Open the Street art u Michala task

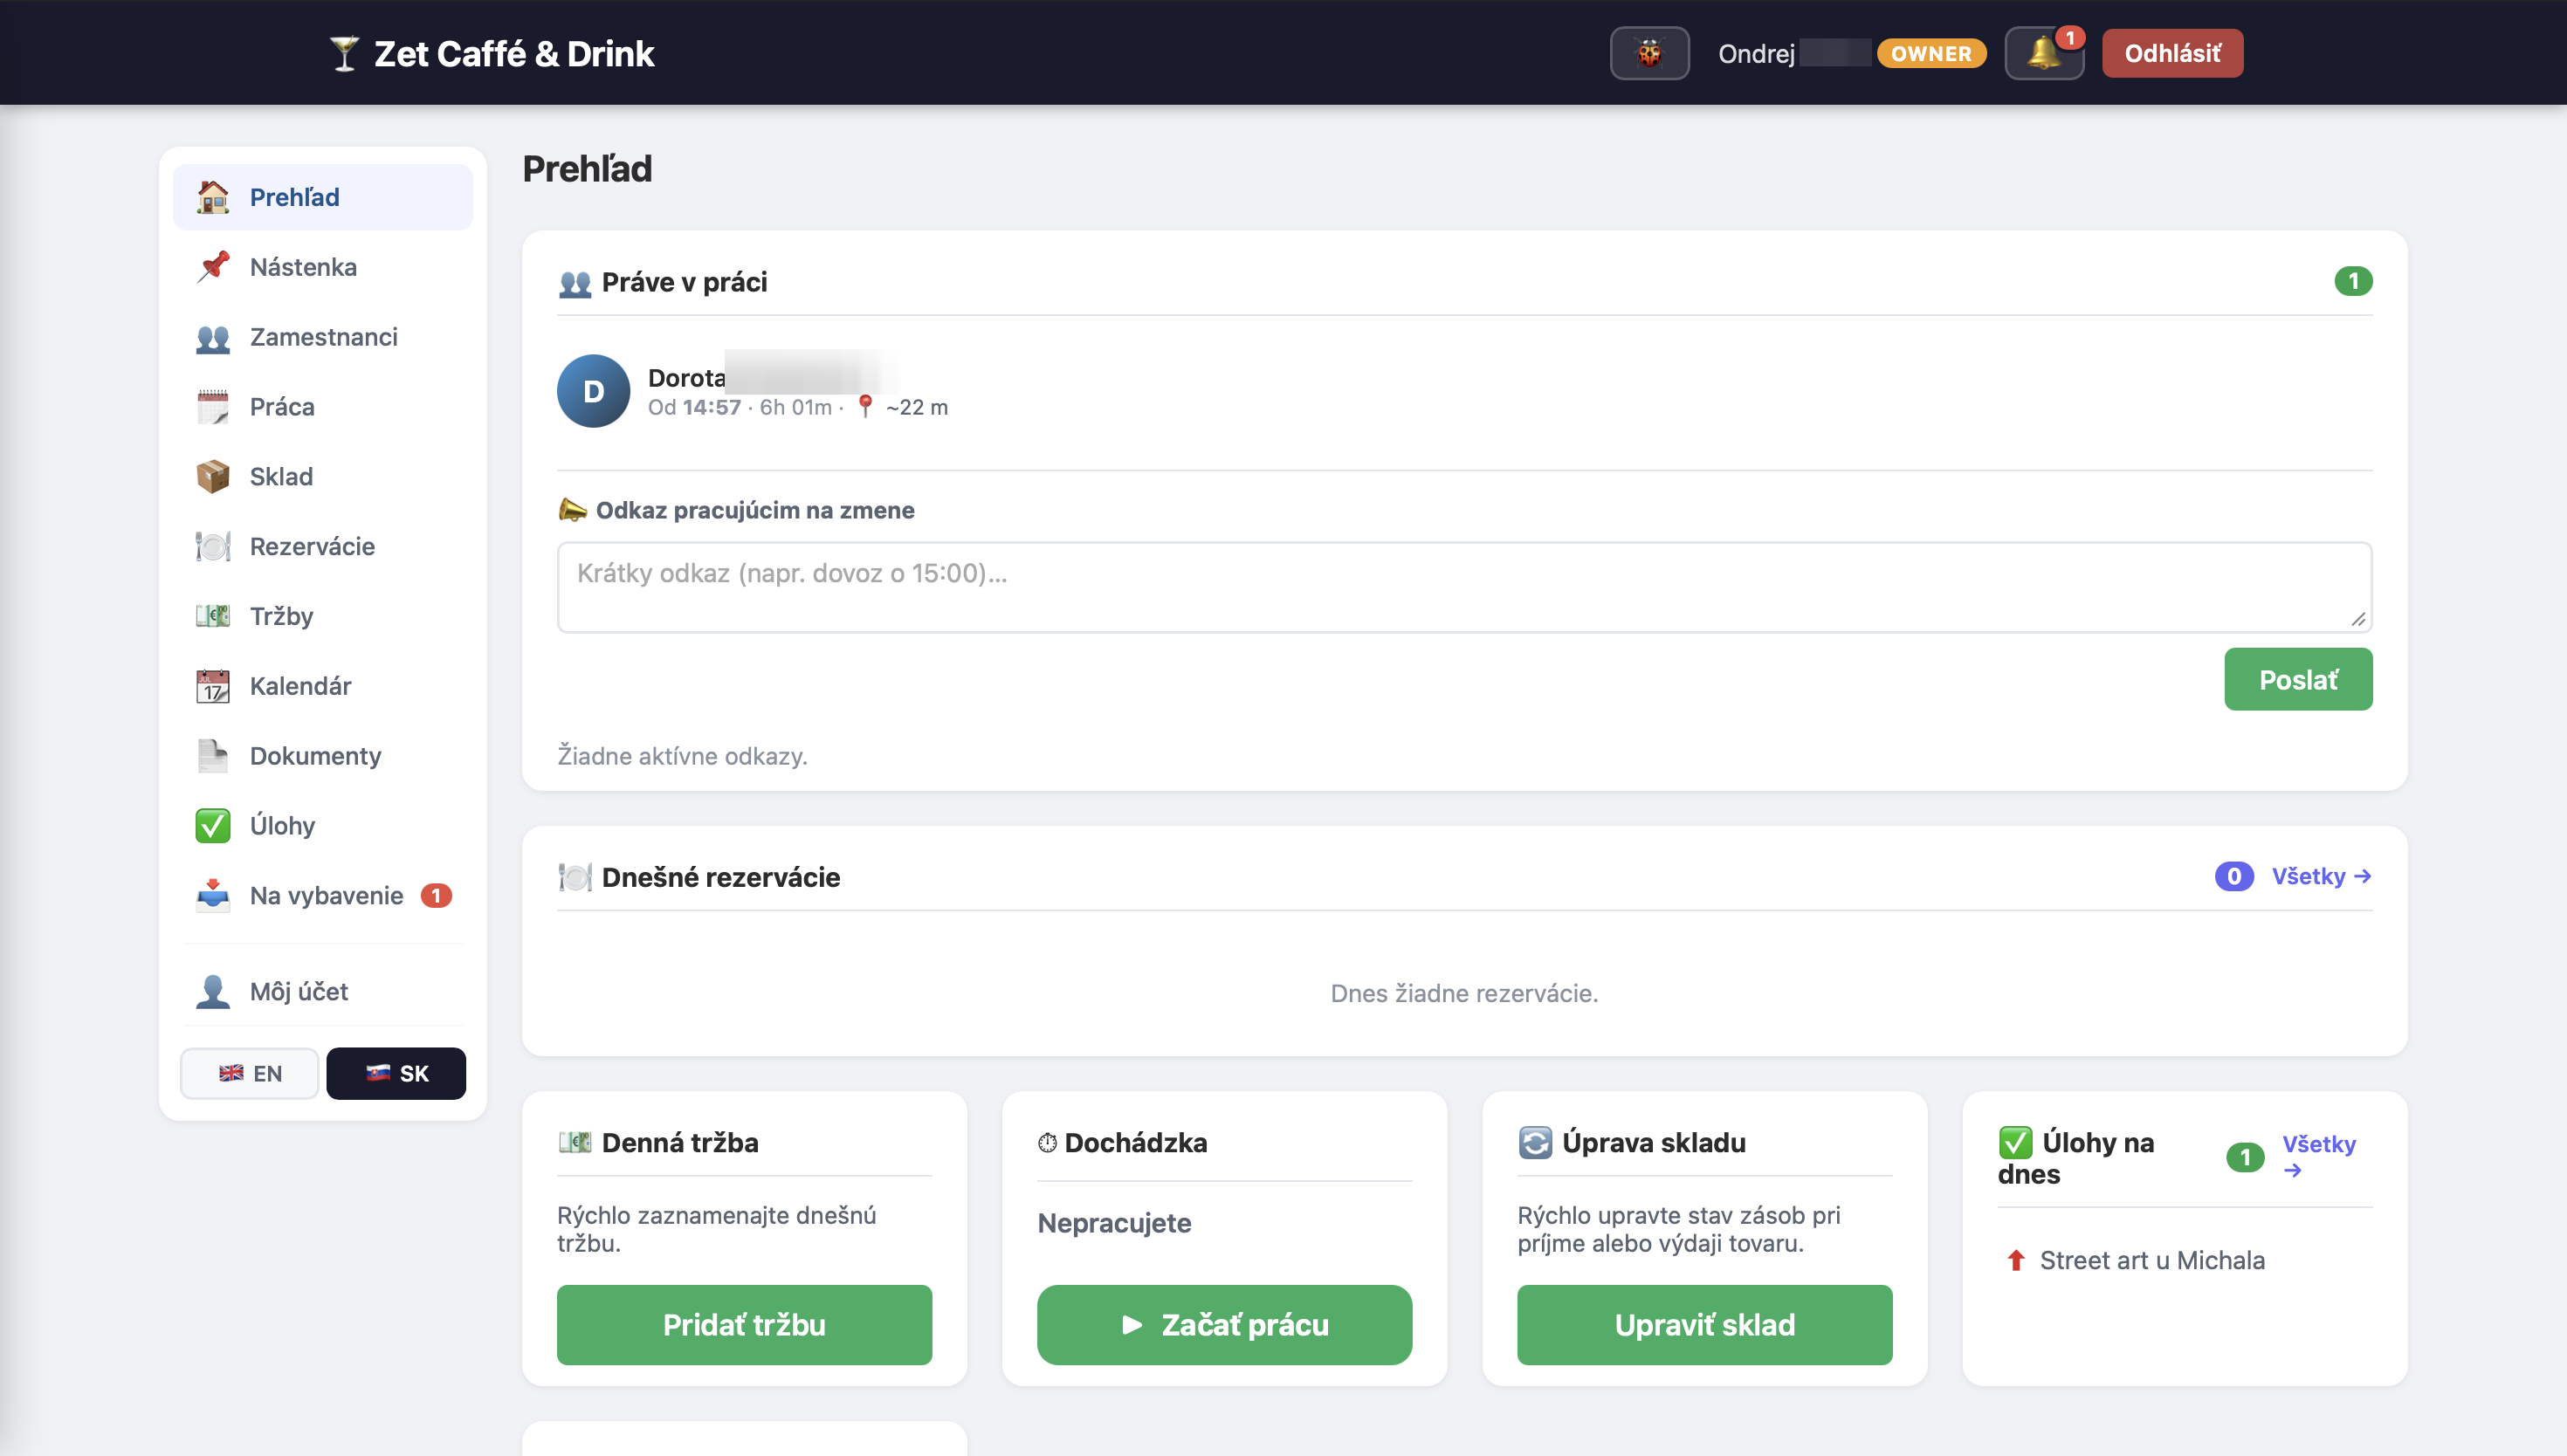click(2152, 1260)
